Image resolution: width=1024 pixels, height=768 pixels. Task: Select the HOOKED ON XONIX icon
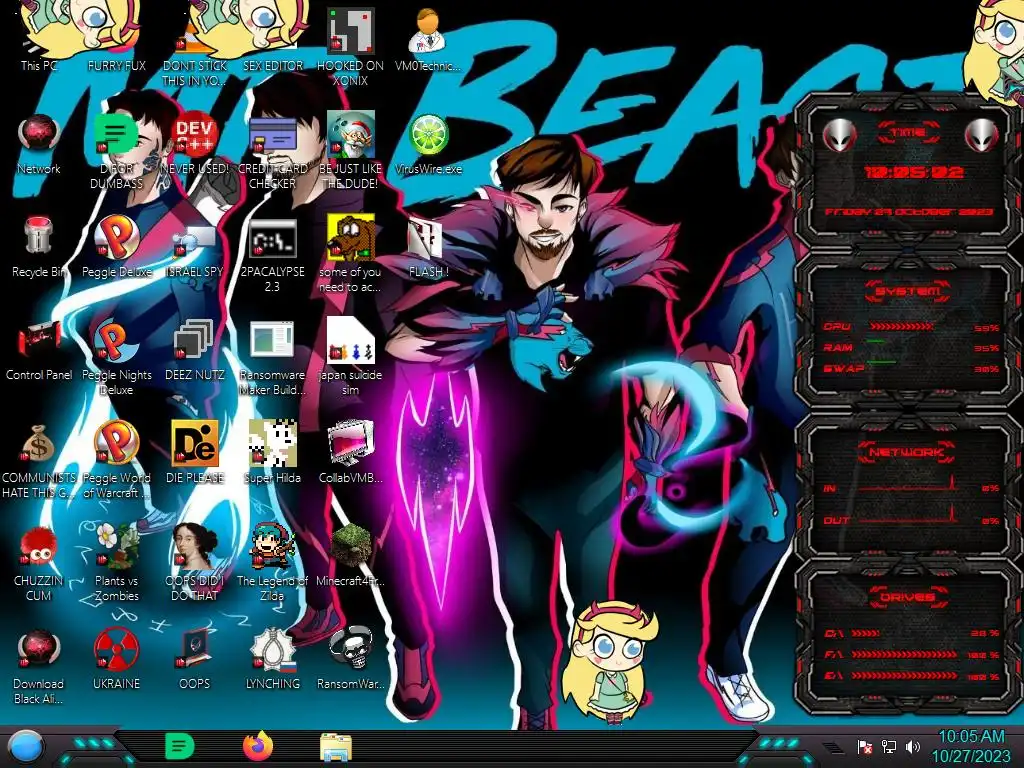pyautogui.click(x=351, y=47)
